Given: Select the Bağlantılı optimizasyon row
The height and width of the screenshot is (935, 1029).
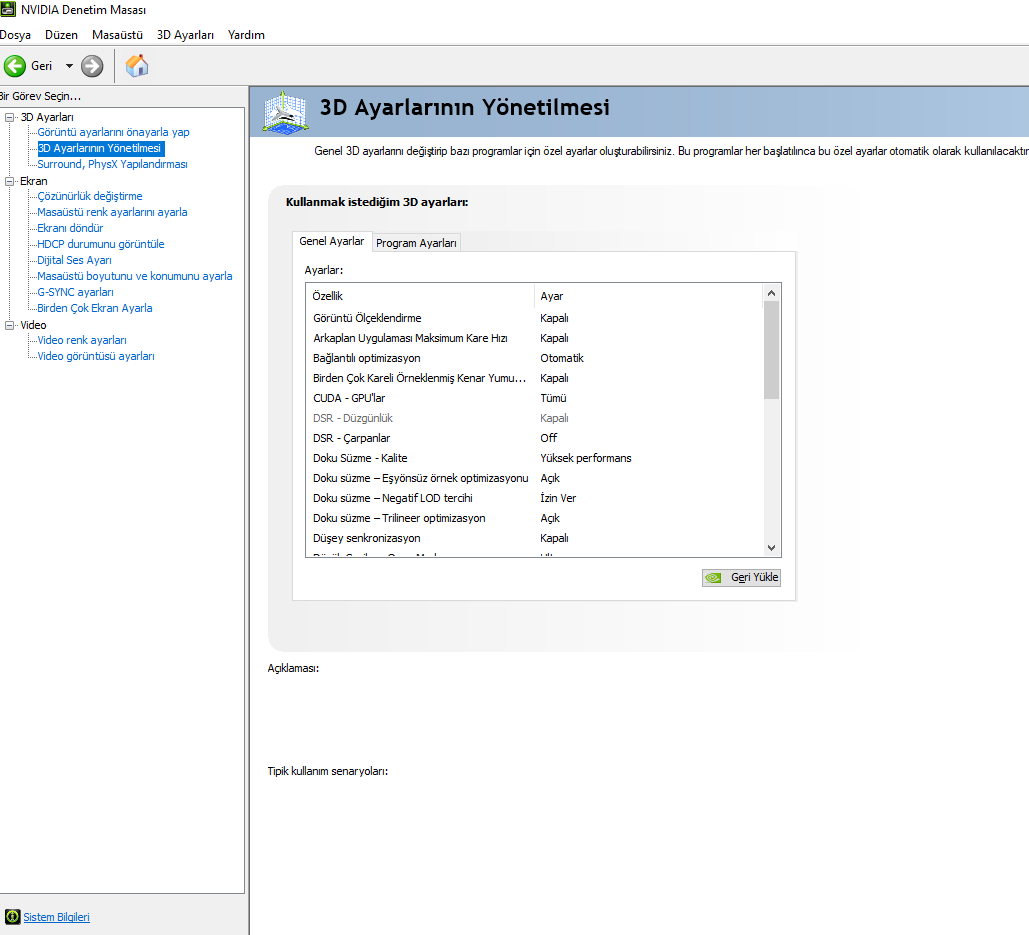Looking at the screenshot, I should pyautogui.click(x=534, y=358).
